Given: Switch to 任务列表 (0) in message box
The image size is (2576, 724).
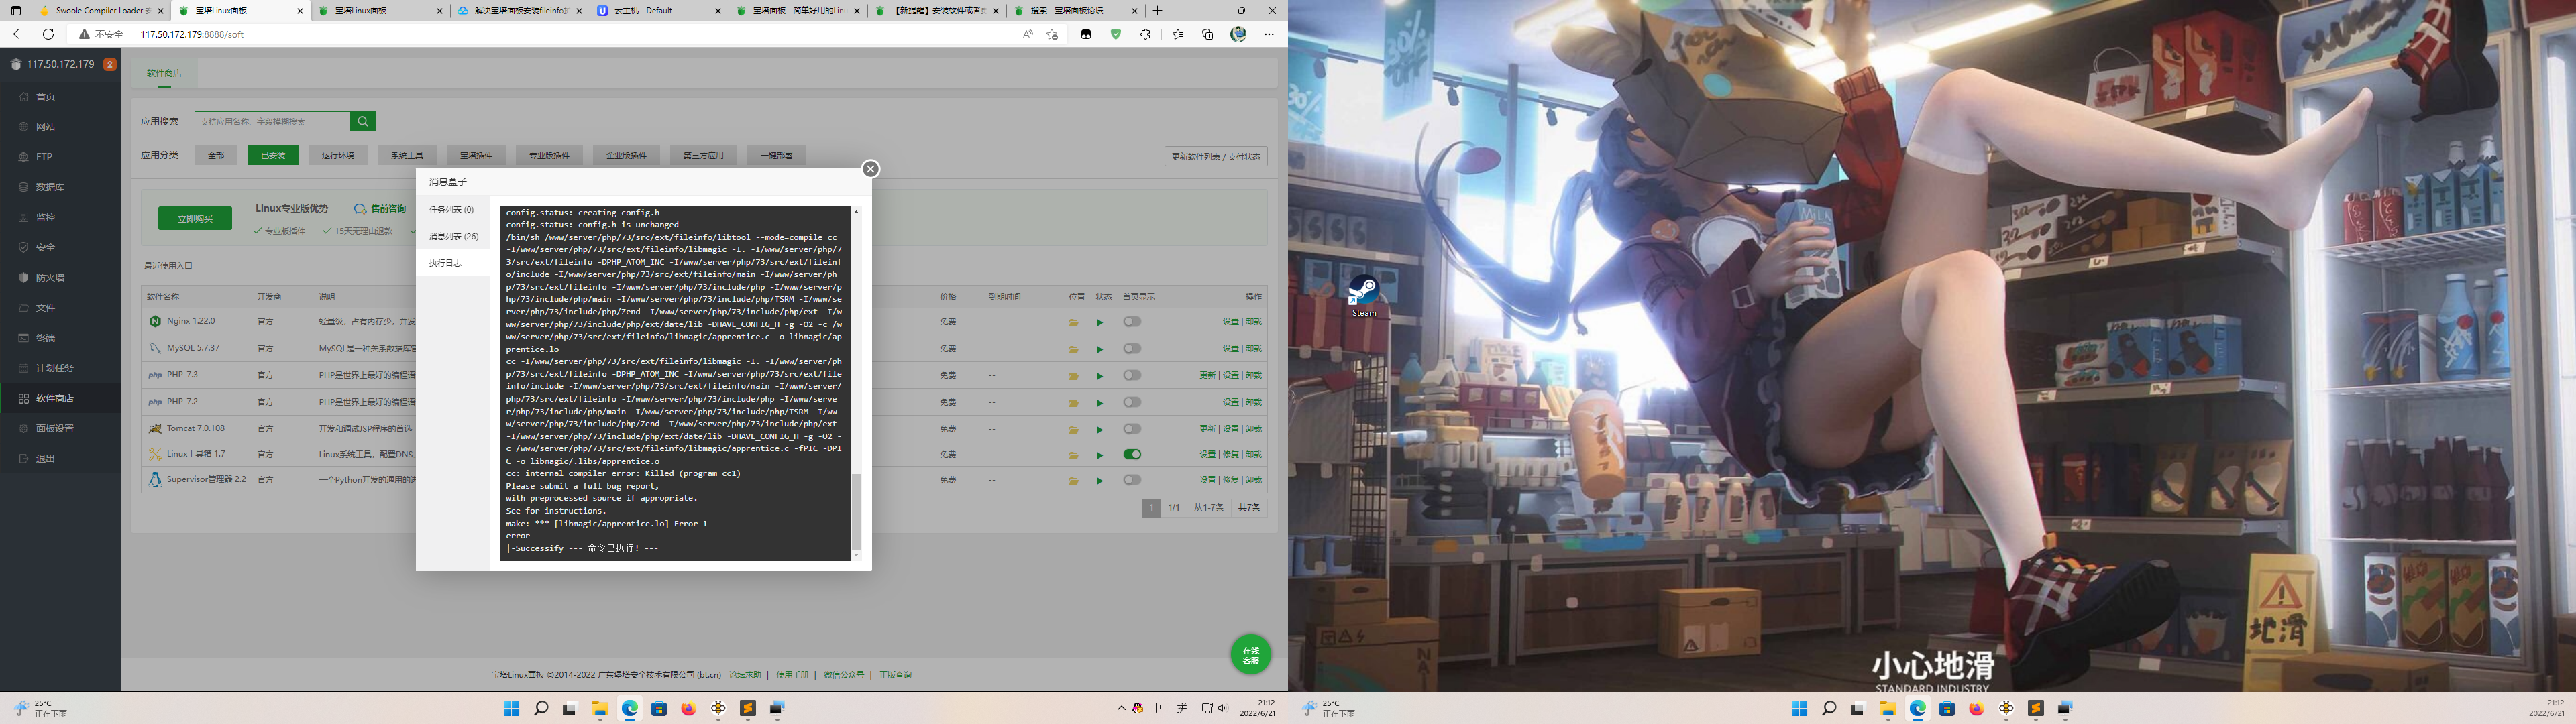Looking at the screenshot, I should (x=453, y=210).
